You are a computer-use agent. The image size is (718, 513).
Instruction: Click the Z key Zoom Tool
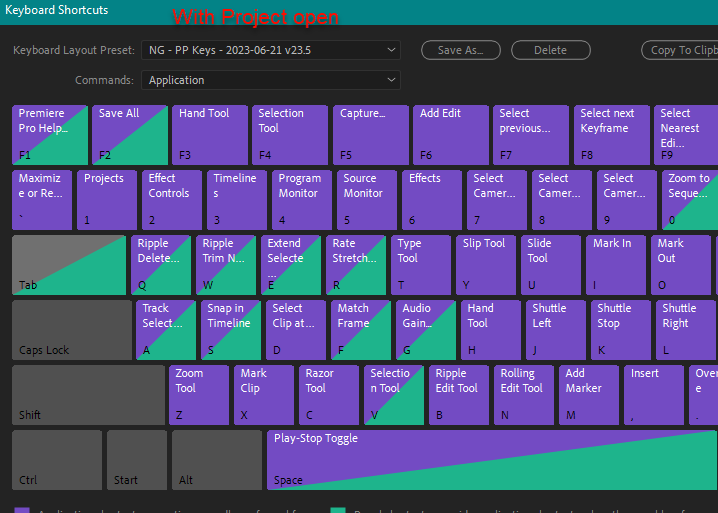click(199, 395)
